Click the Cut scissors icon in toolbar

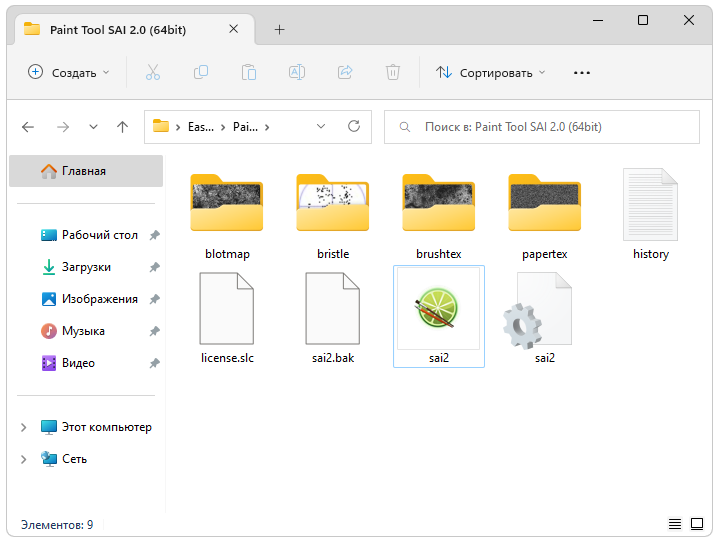(x=153, y=72)
